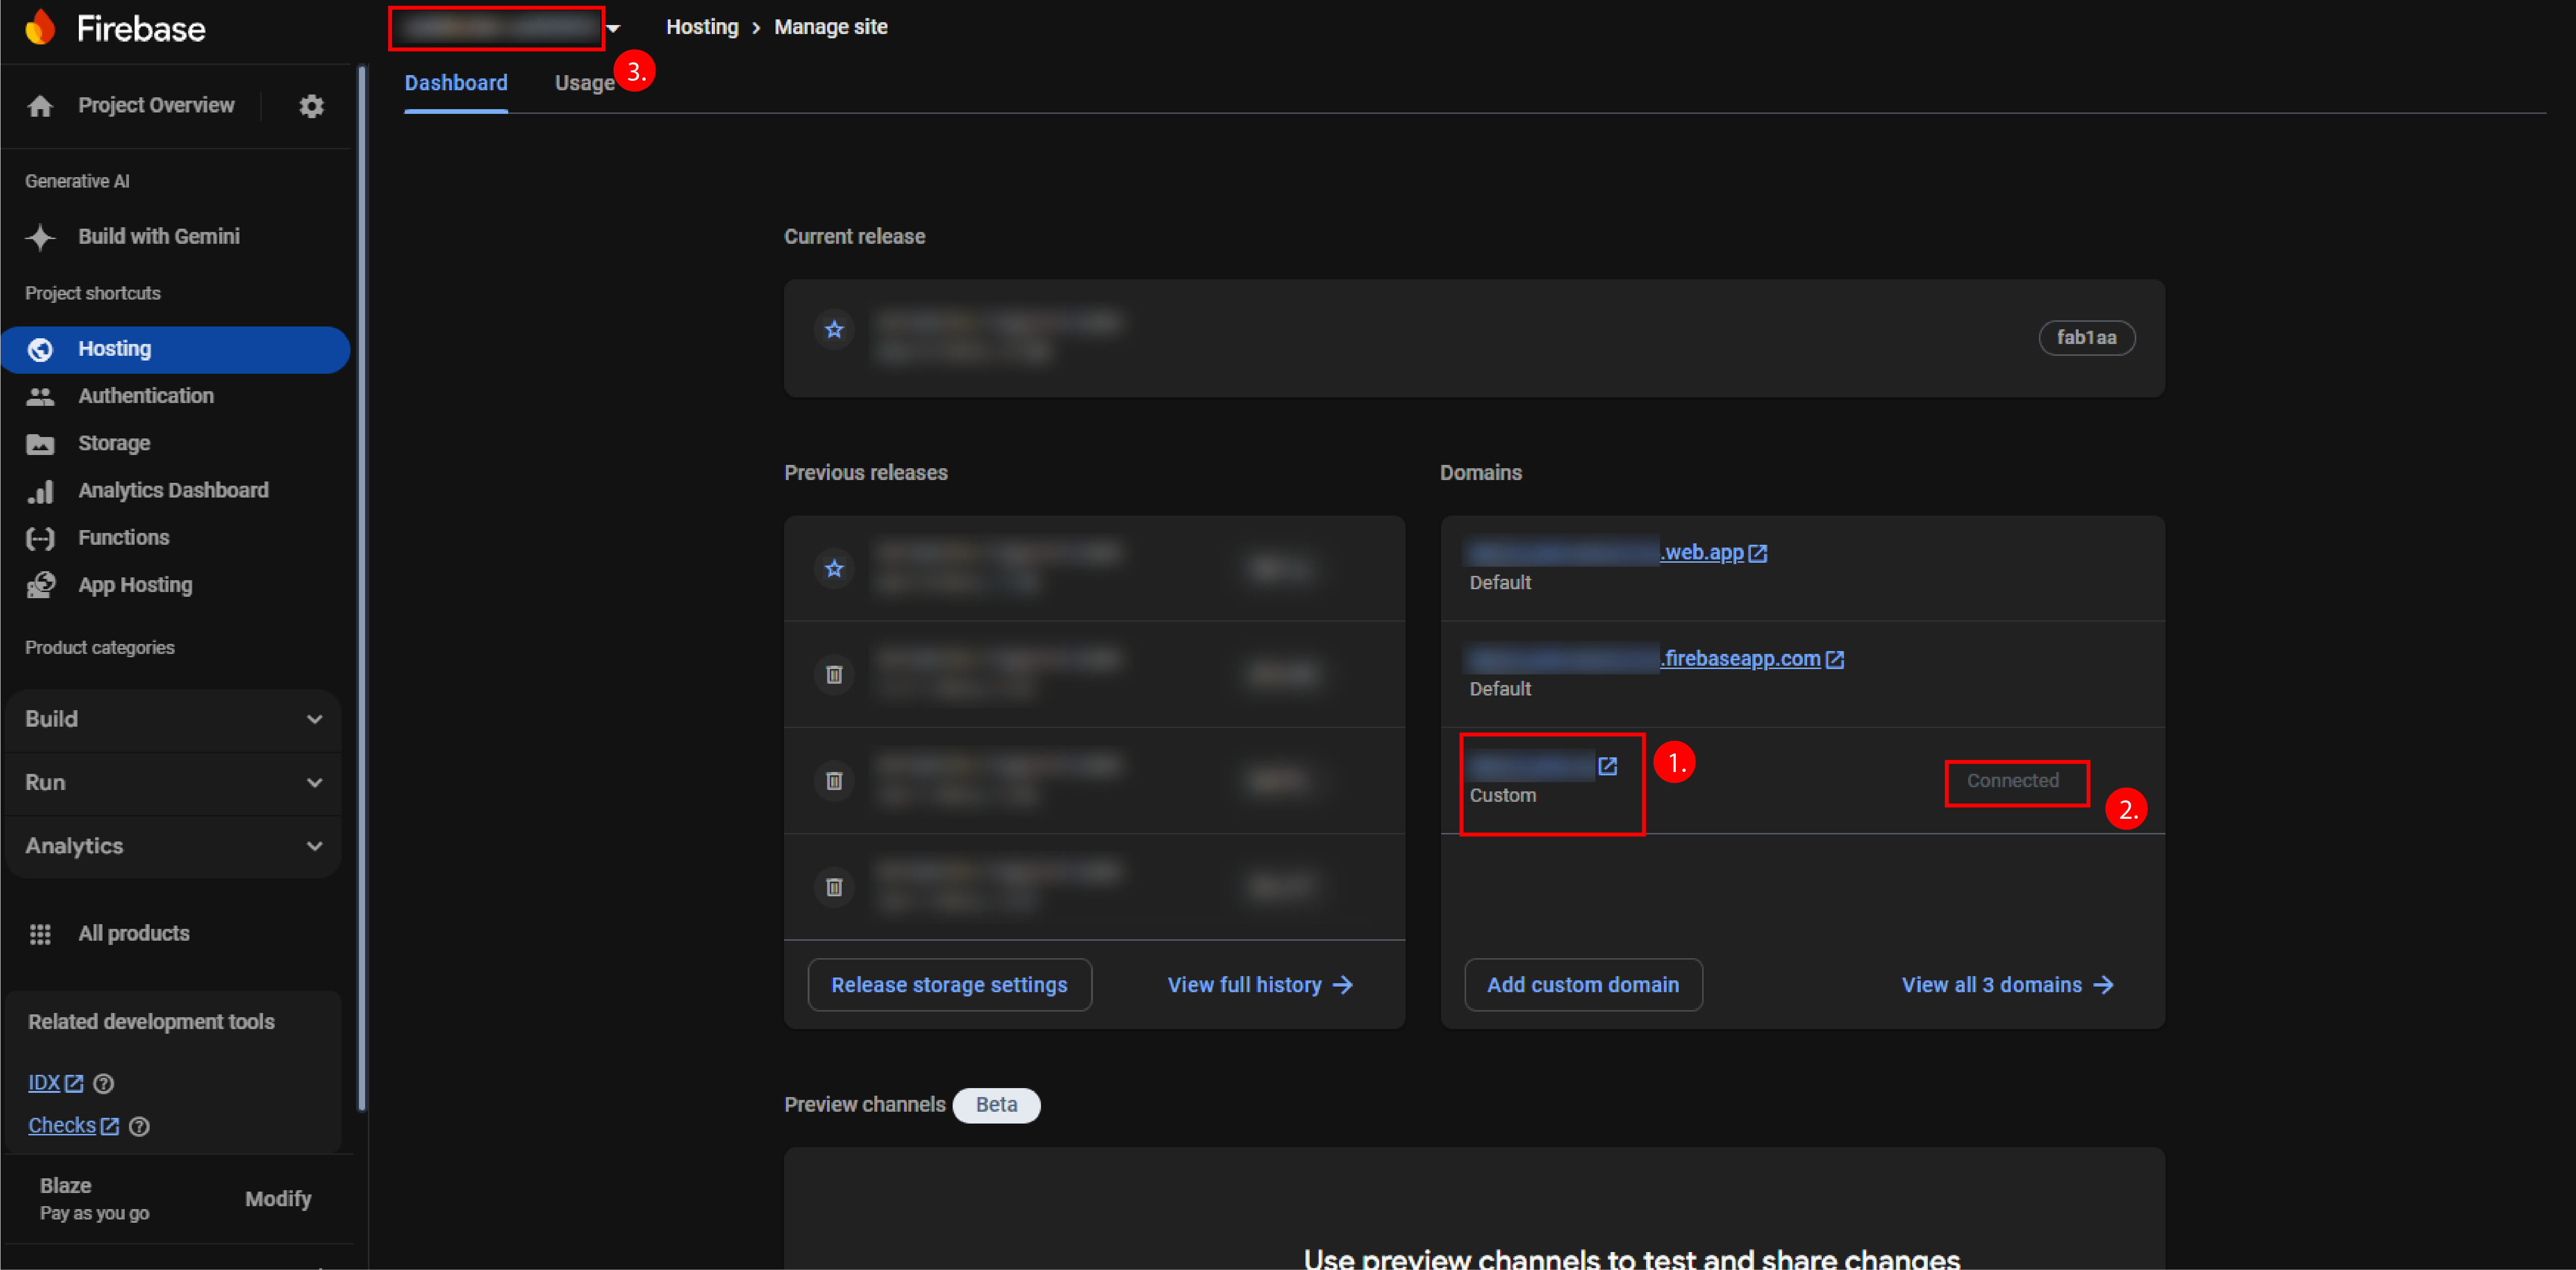Click help icon next to Checks
Screen dimensions: 2576x1270
139,1126
